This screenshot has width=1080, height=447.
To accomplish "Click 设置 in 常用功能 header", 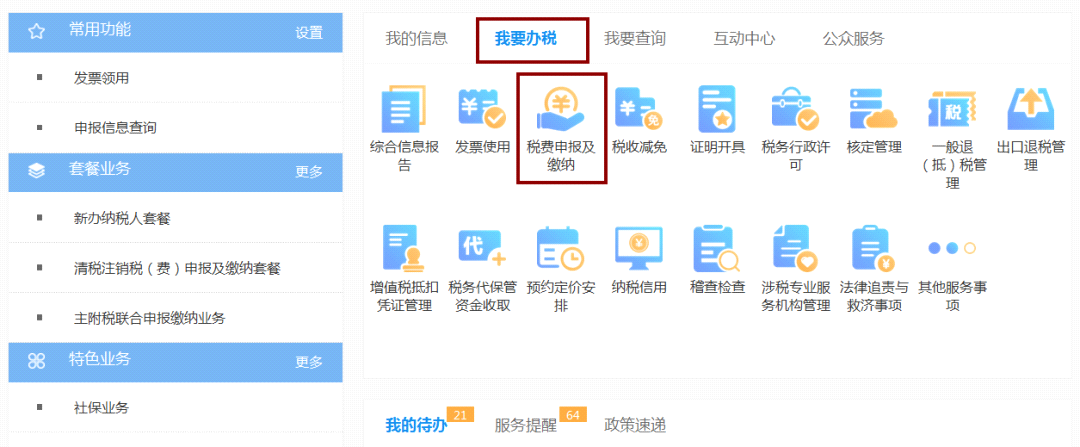I will [x=309, y=33].
